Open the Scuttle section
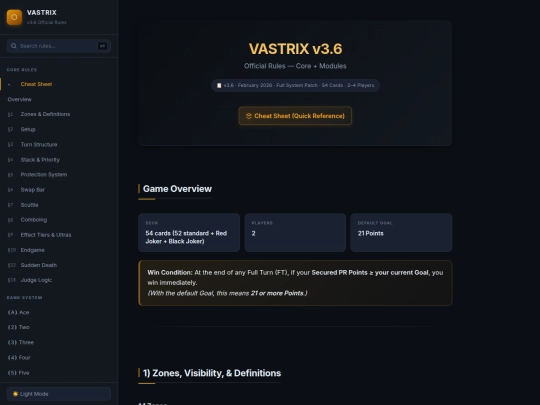The width and height of the screenshot is (540, 405). 59,205
